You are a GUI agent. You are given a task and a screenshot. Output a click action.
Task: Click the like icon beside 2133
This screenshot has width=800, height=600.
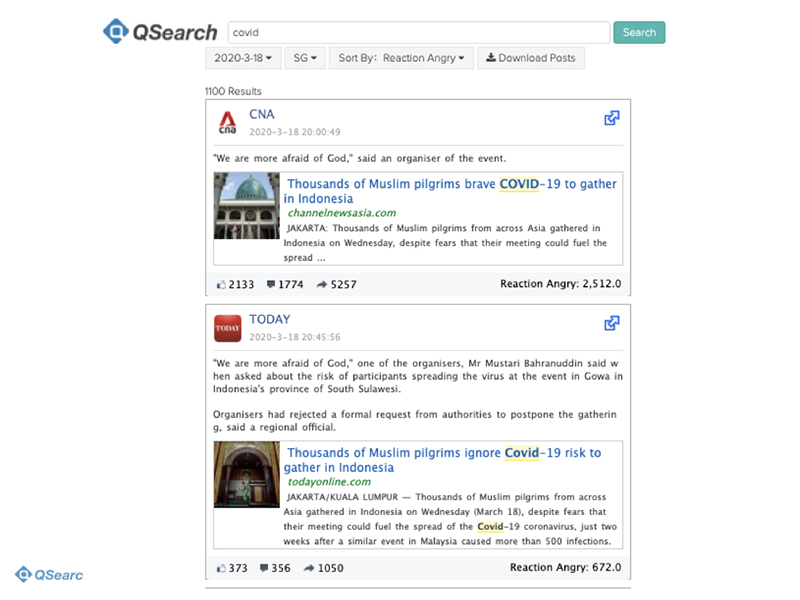221,285
